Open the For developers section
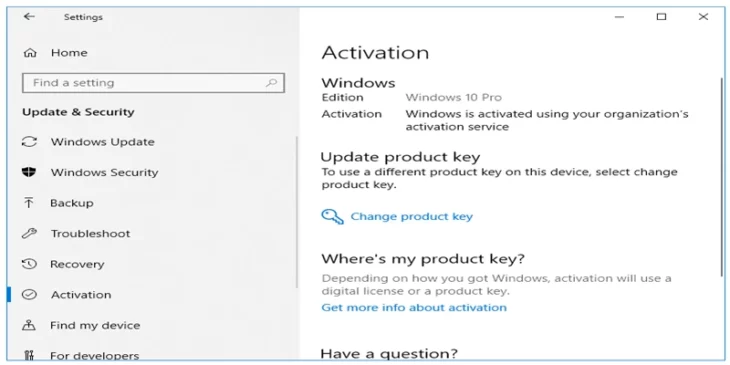Image resolution: width=730 pixels, height=365 pixels. tap(95, 356)
